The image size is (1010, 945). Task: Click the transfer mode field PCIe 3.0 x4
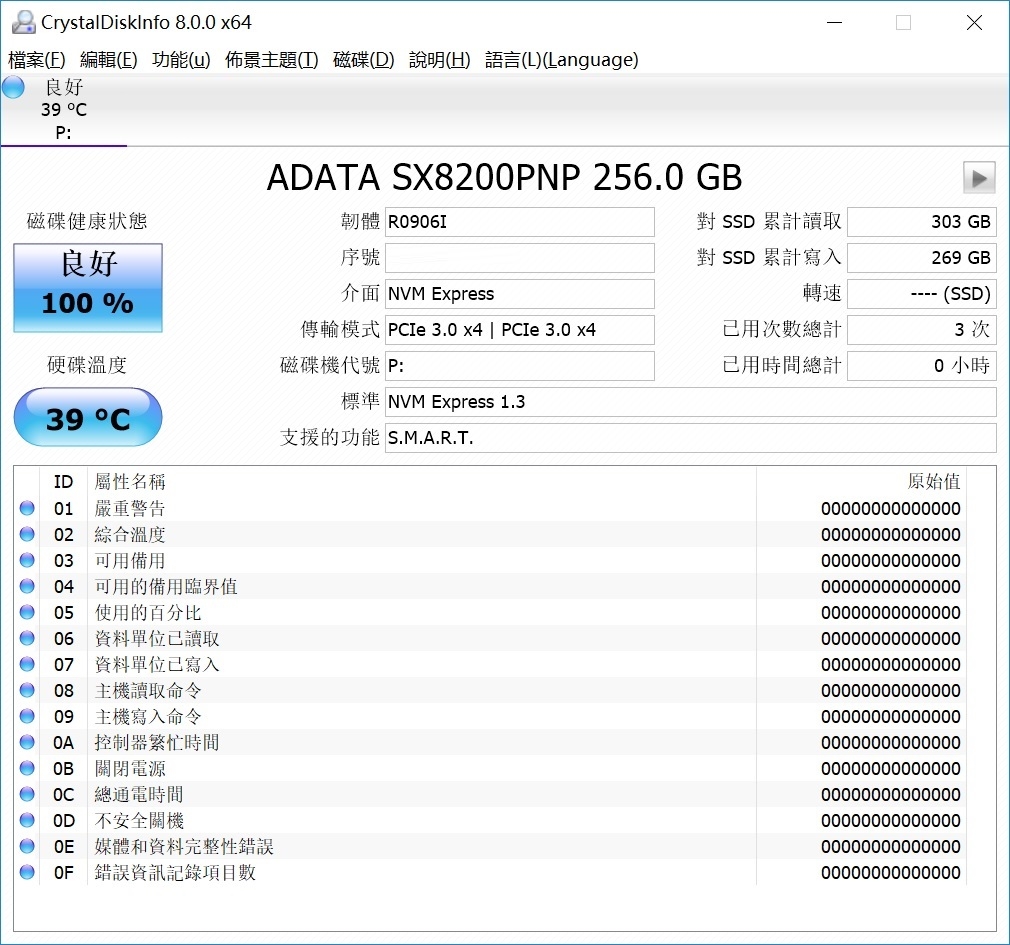point(520,330)
